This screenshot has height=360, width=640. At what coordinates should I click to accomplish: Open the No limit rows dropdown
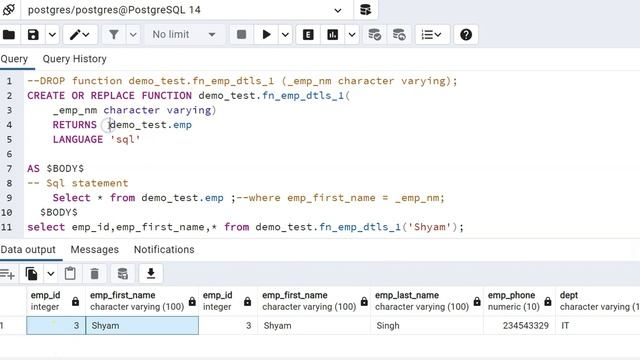[184, 35]
